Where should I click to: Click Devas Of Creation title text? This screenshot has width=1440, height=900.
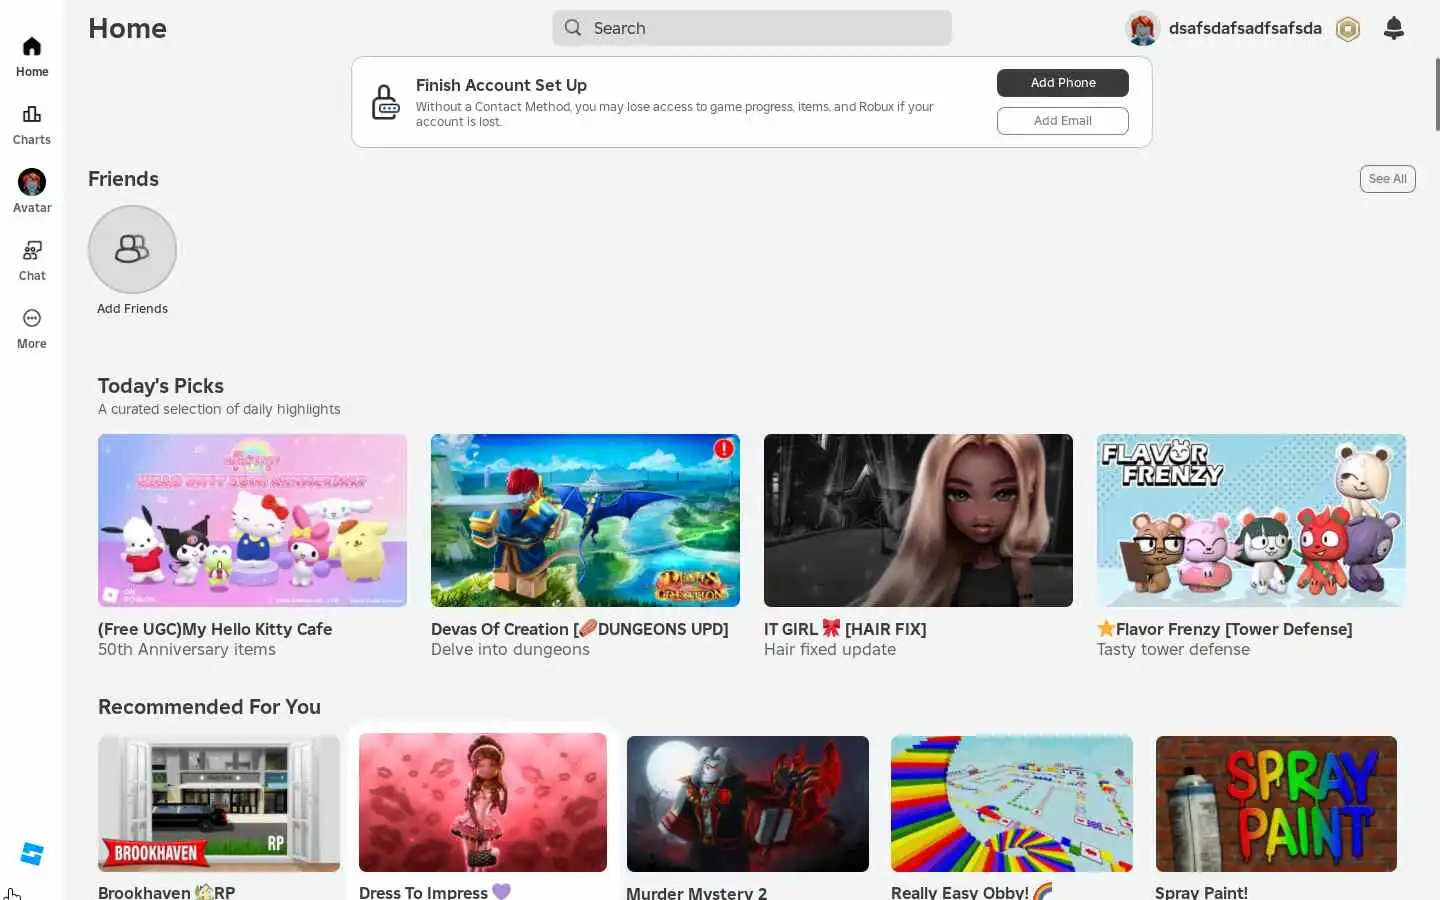point(580,629)
